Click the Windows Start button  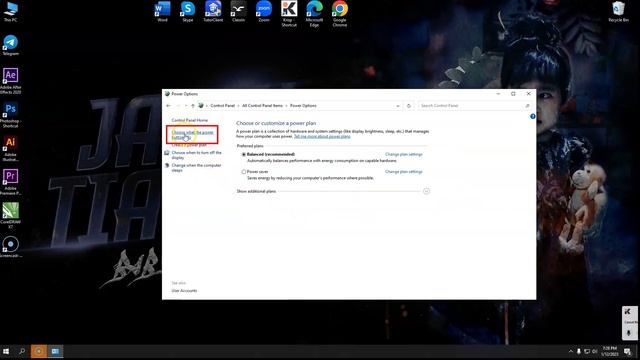click(x=6, y=351)
